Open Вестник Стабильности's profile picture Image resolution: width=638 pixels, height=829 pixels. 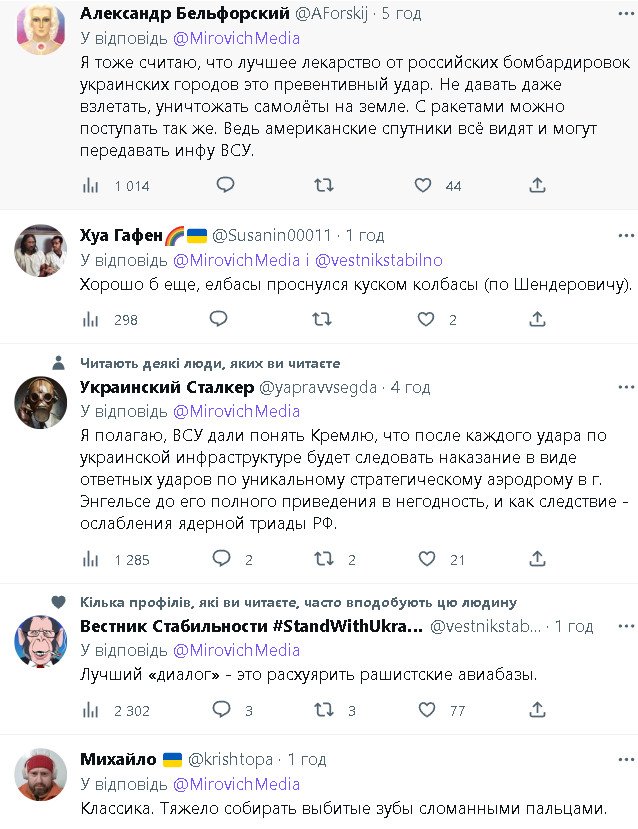click(x=41, y=641)
